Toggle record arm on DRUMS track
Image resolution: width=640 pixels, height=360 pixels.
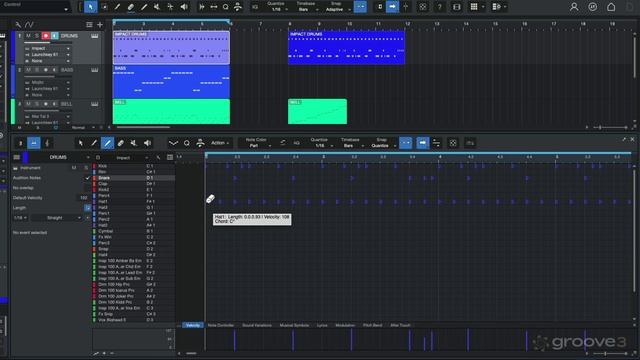46,36
